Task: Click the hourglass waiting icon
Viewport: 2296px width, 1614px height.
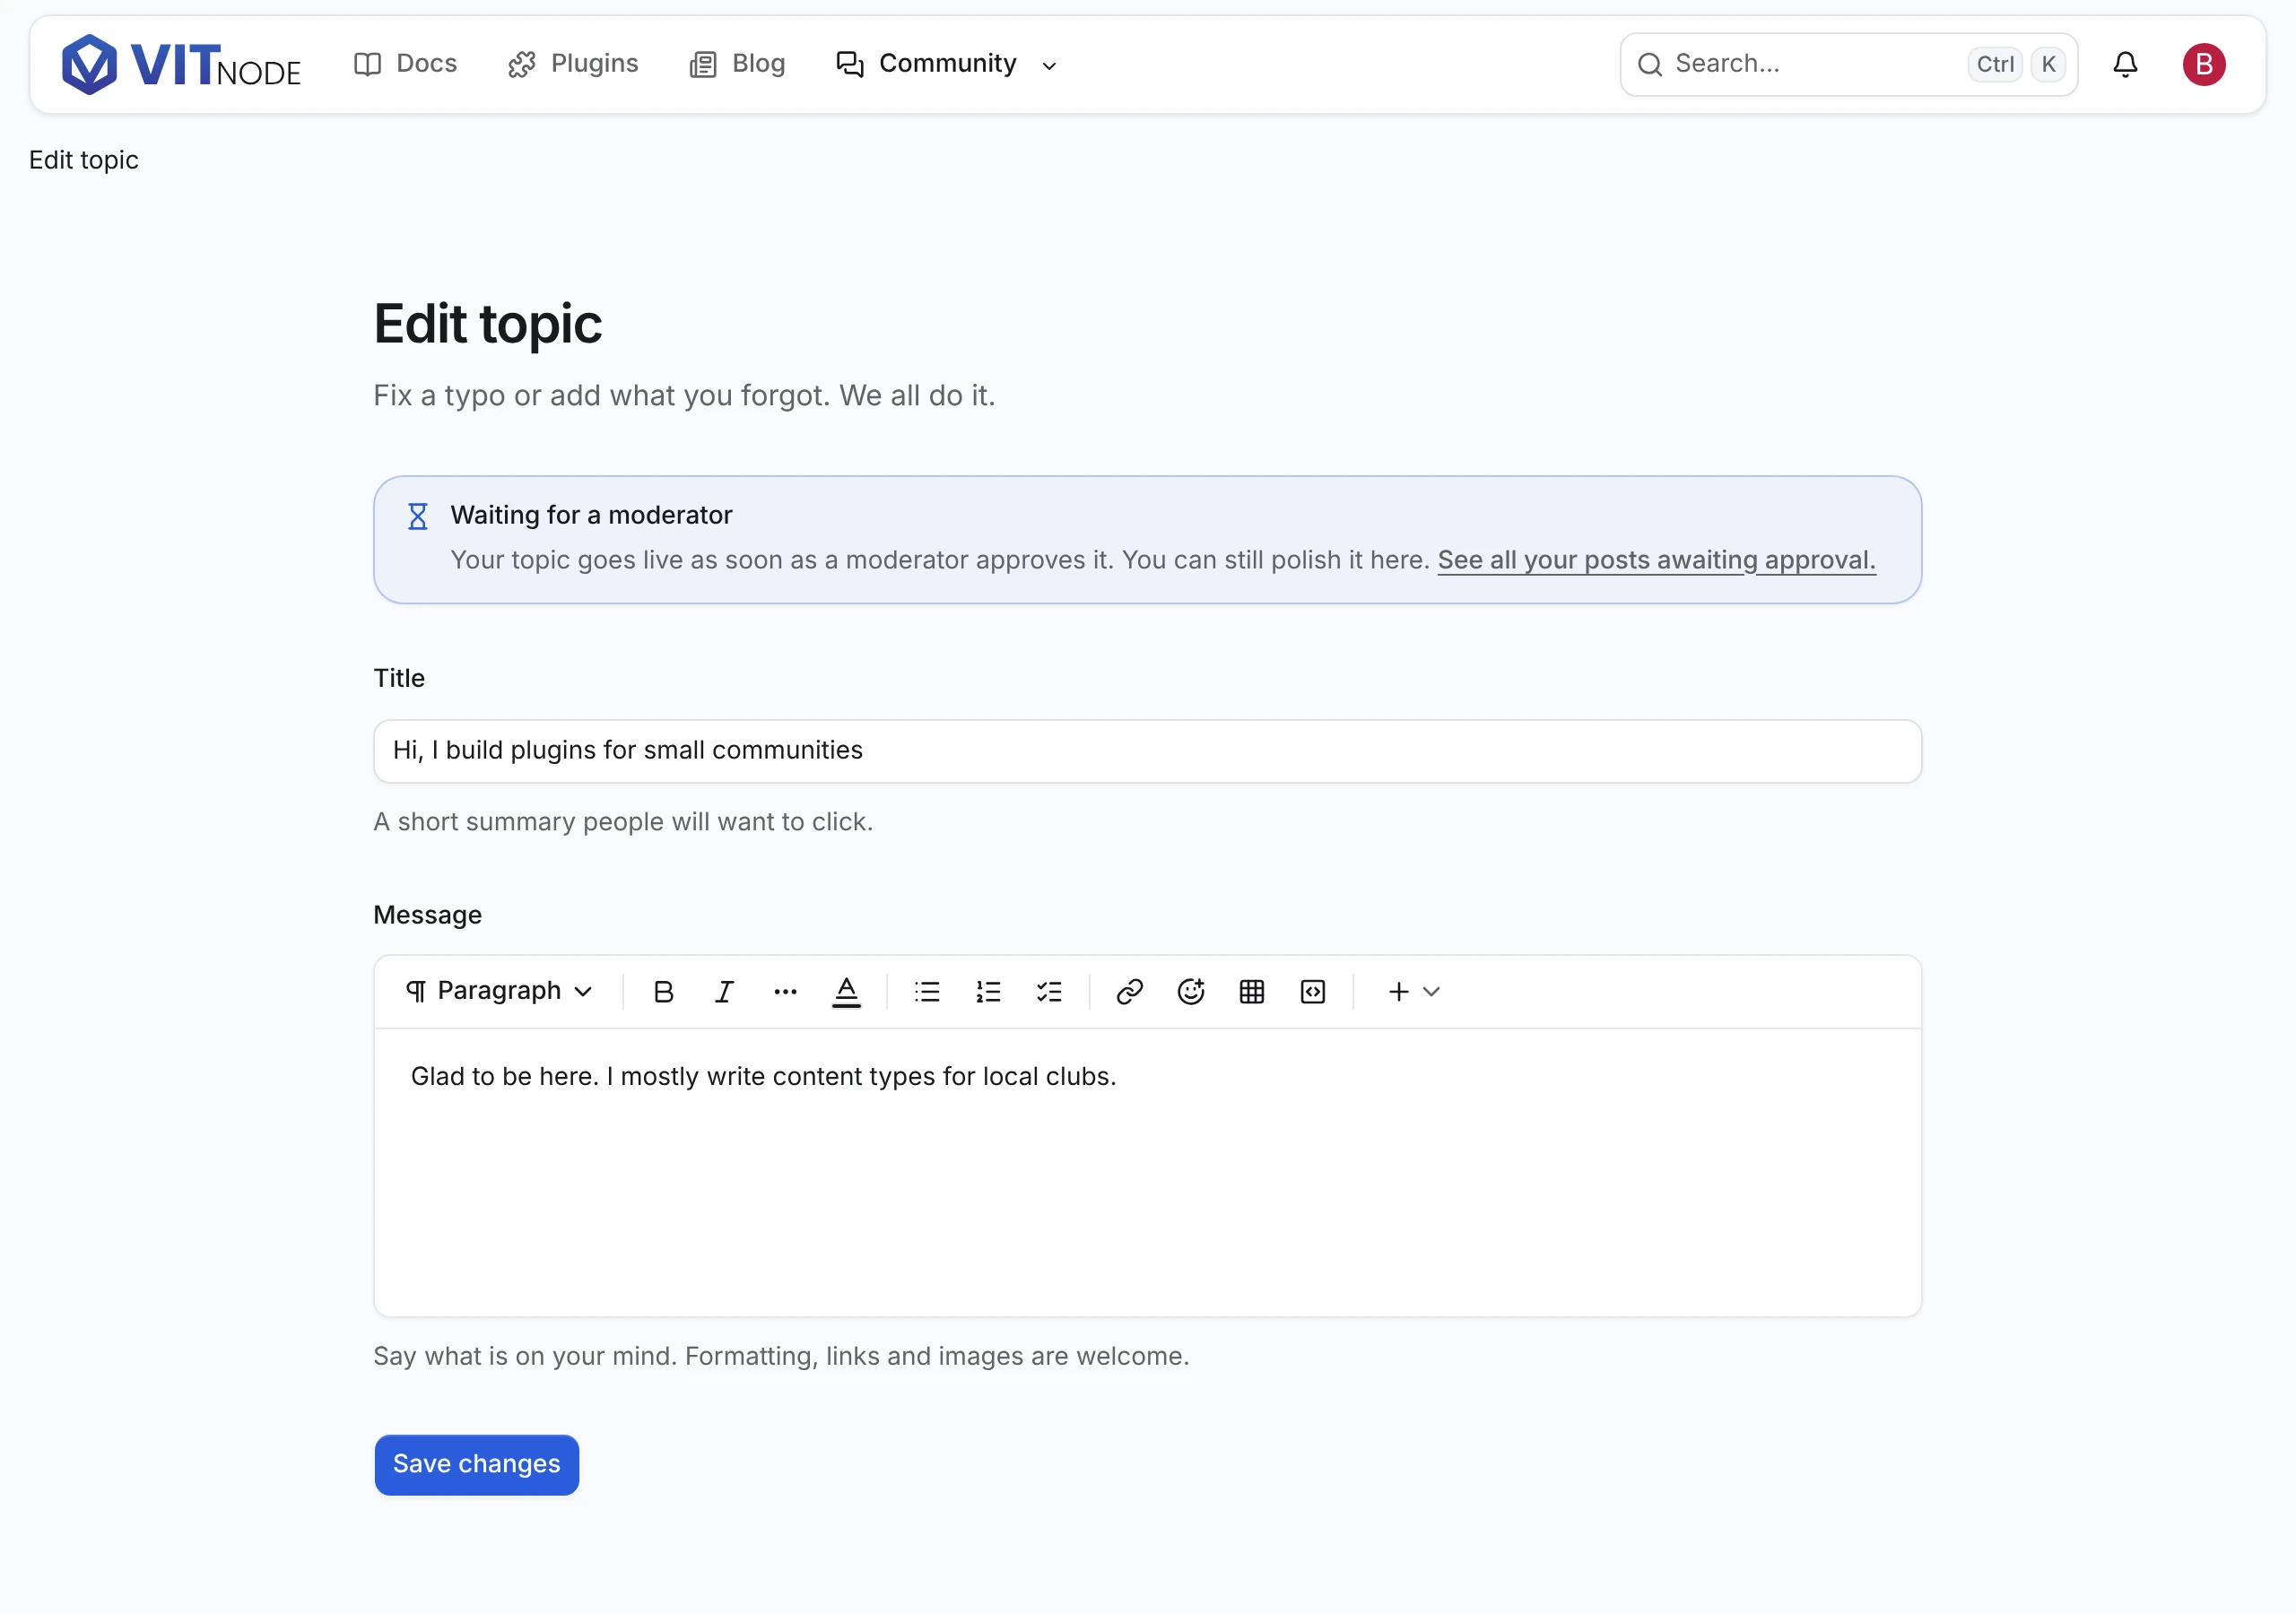Action: tap(418, 516)
